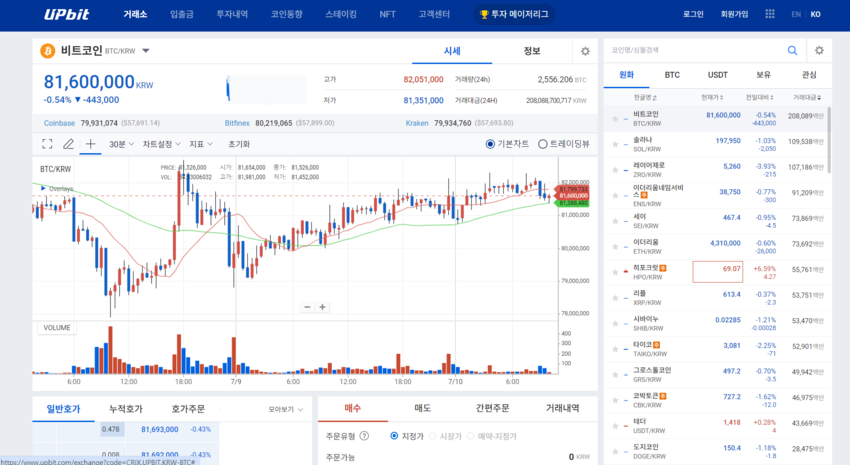Open the 입출금 menu
Screen dimensions: 850x465
pos(182,14)
